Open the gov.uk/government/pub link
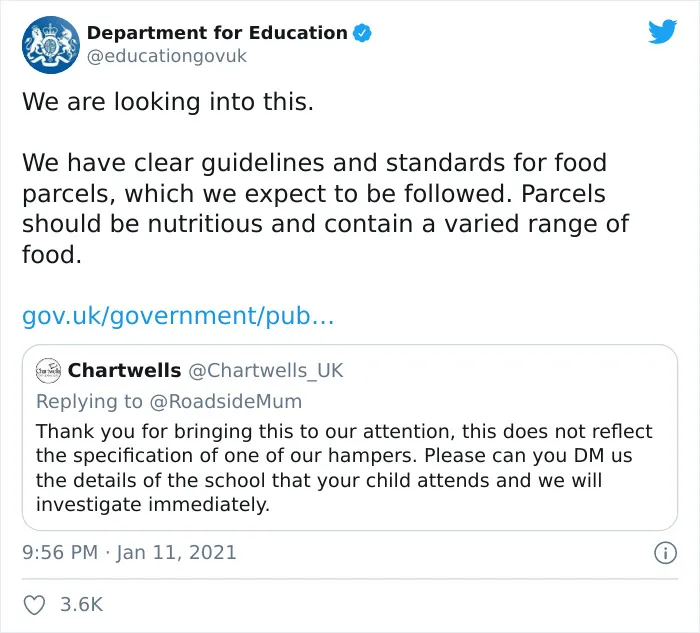700x633 pixels. 178,316
